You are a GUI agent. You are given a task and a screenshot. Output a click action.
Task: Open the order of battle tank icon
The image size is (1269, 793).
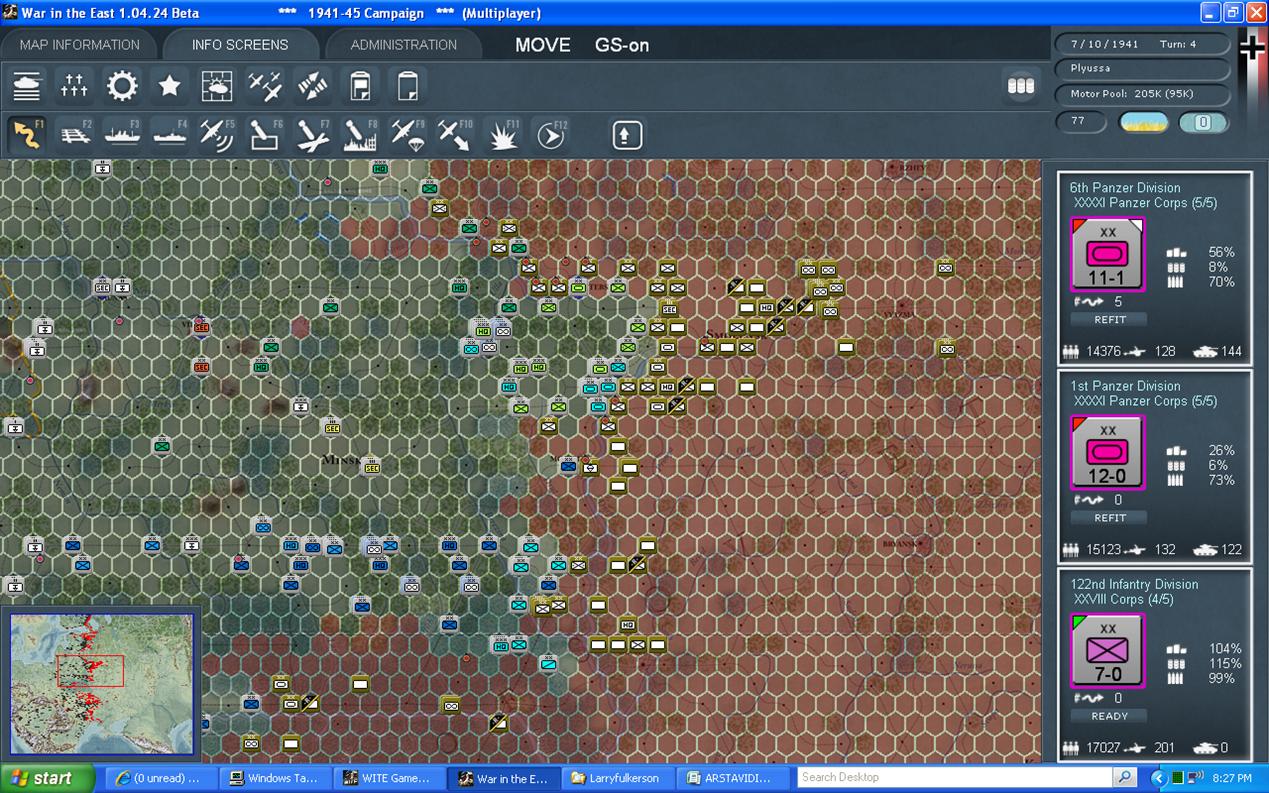tap(27, 86)
